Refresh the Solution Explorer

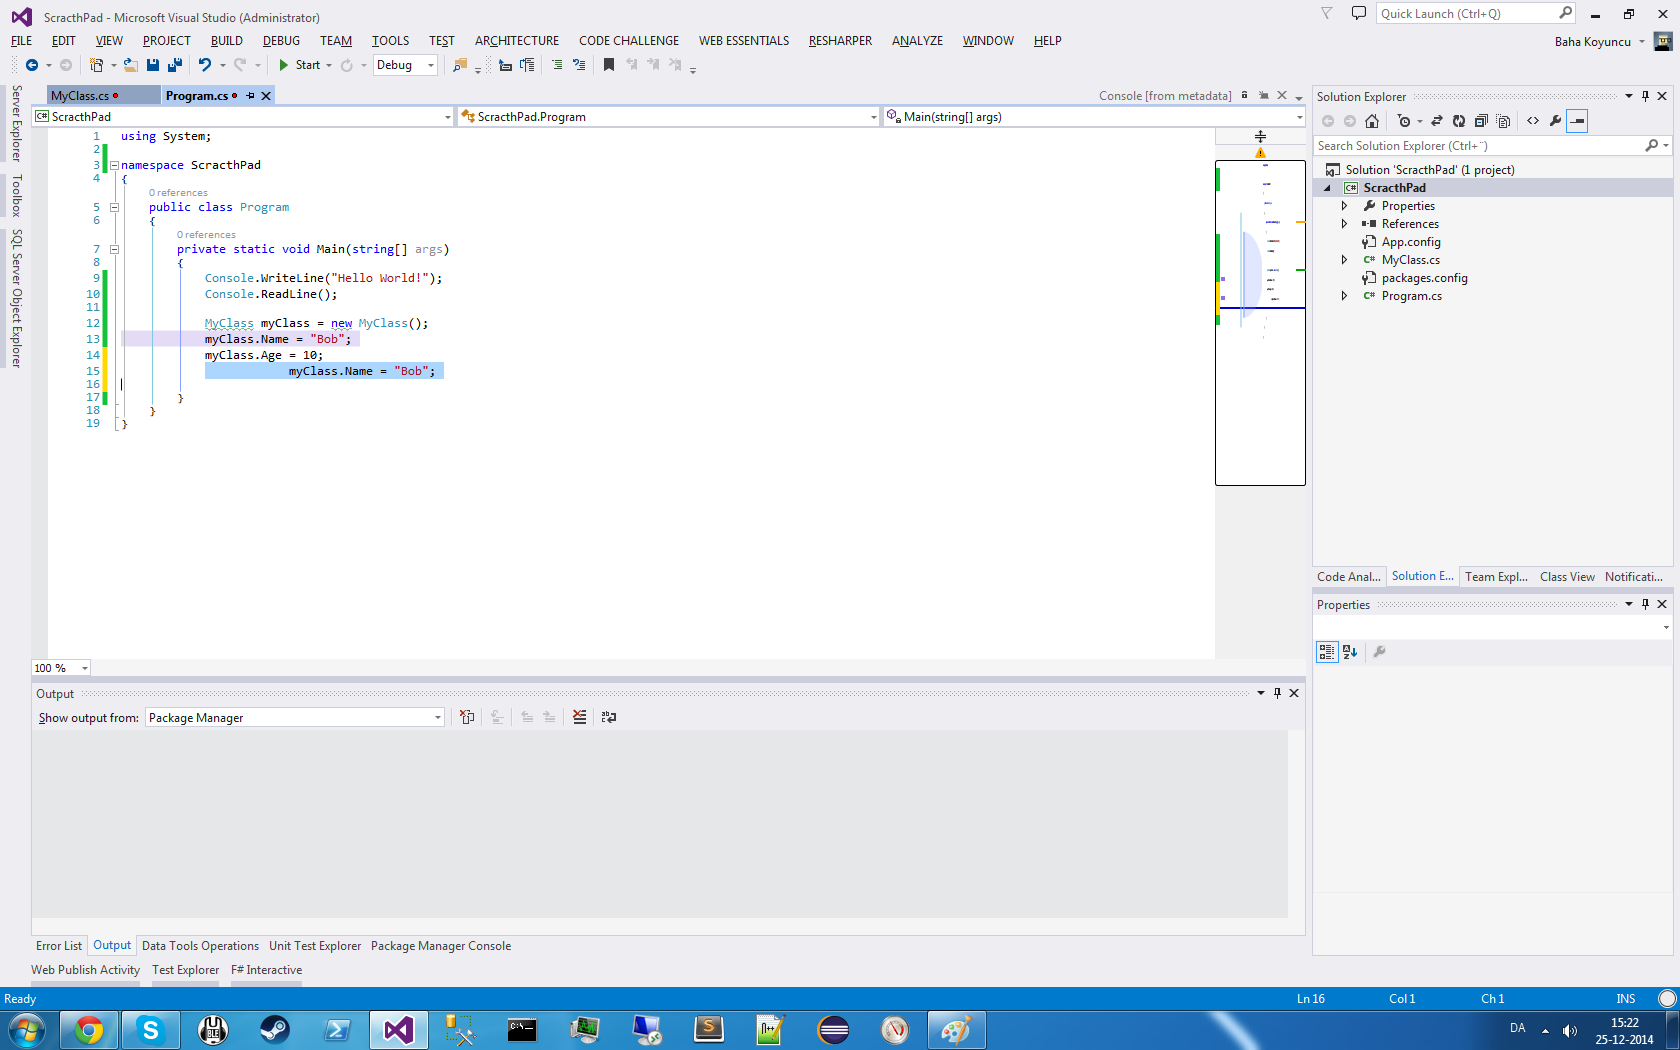coord(1459,121)
